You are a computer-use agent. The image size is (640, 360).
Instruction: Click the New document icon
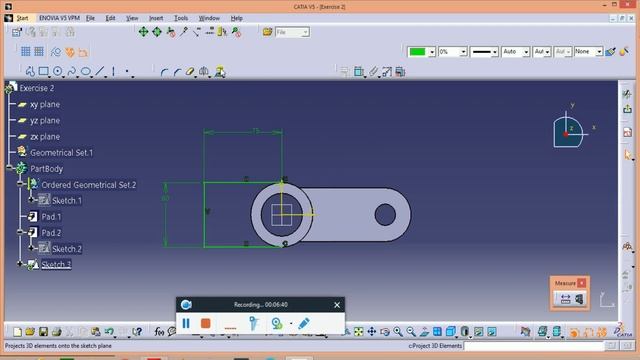[x=17, y=332]
